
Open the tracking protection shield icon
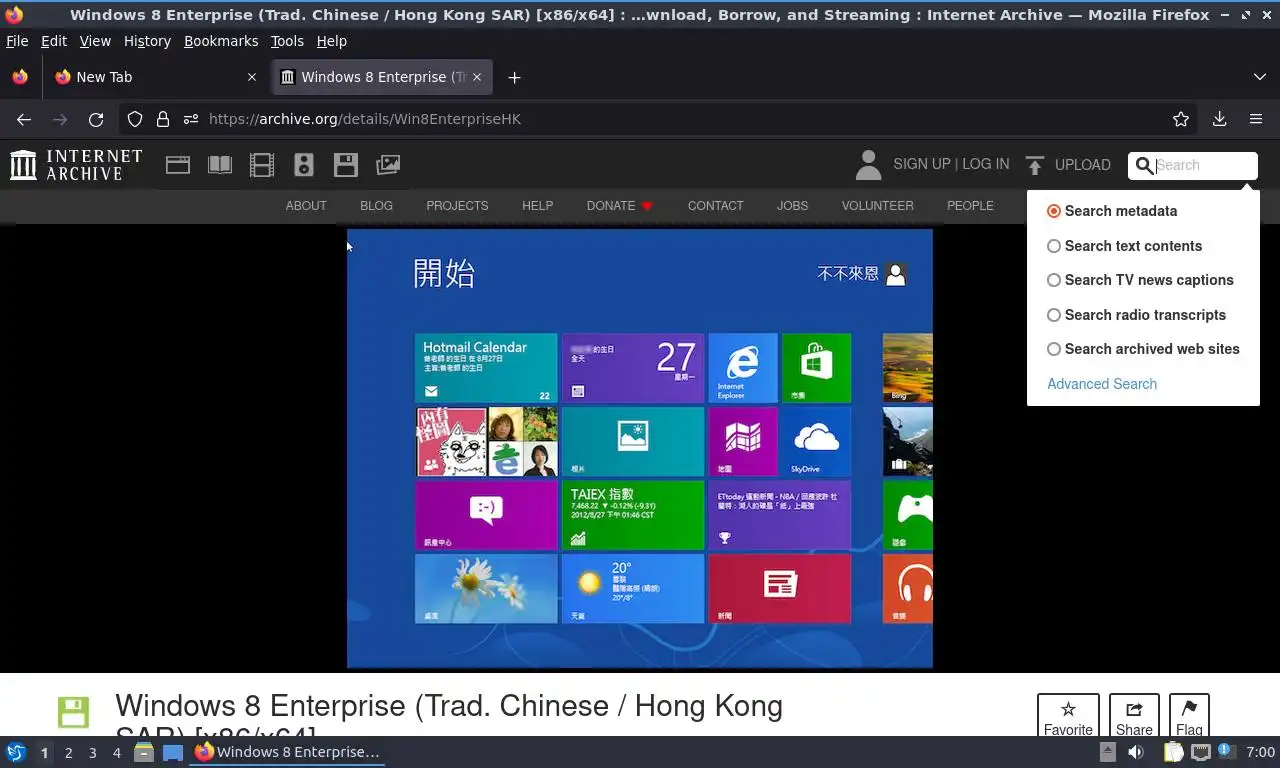[135, 119]
